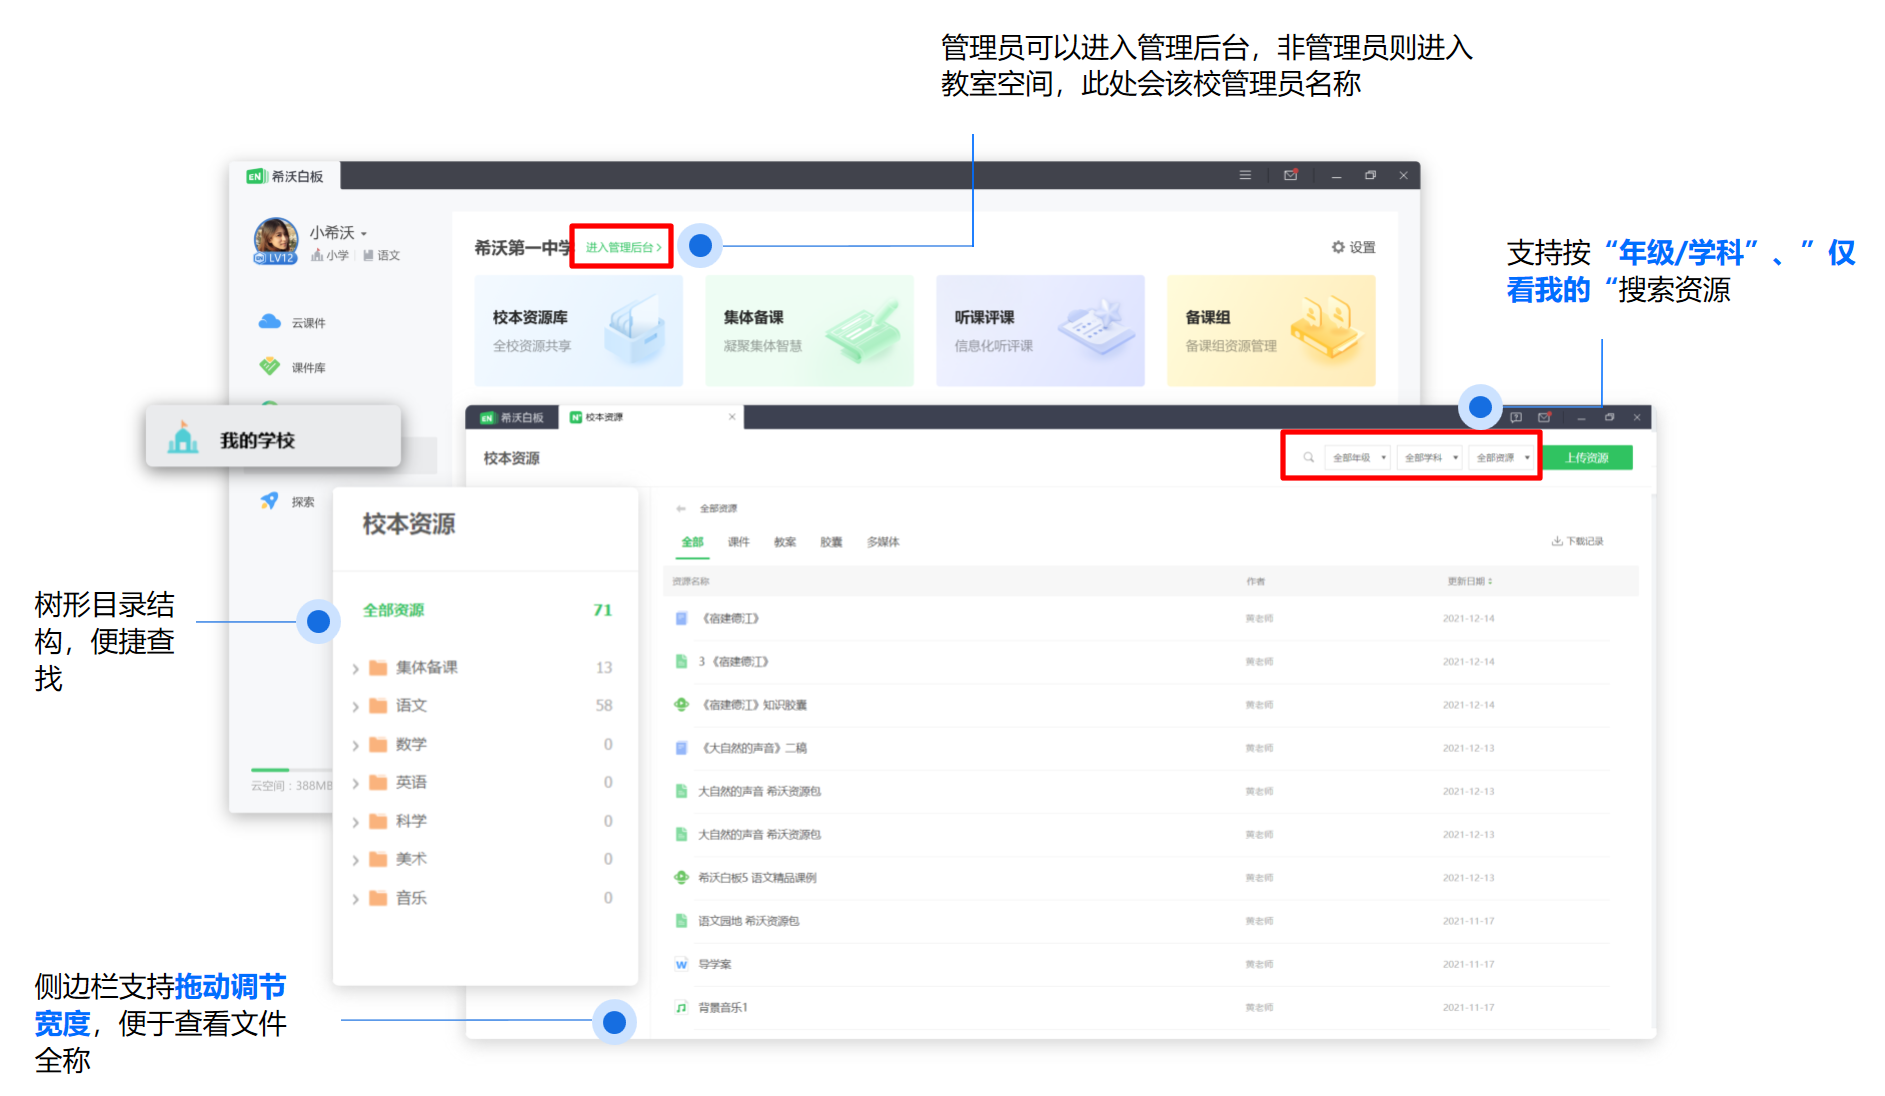Click the help feedback icon in front window
Viewport: 1885px width, 1096px height.
point(1516,417)
